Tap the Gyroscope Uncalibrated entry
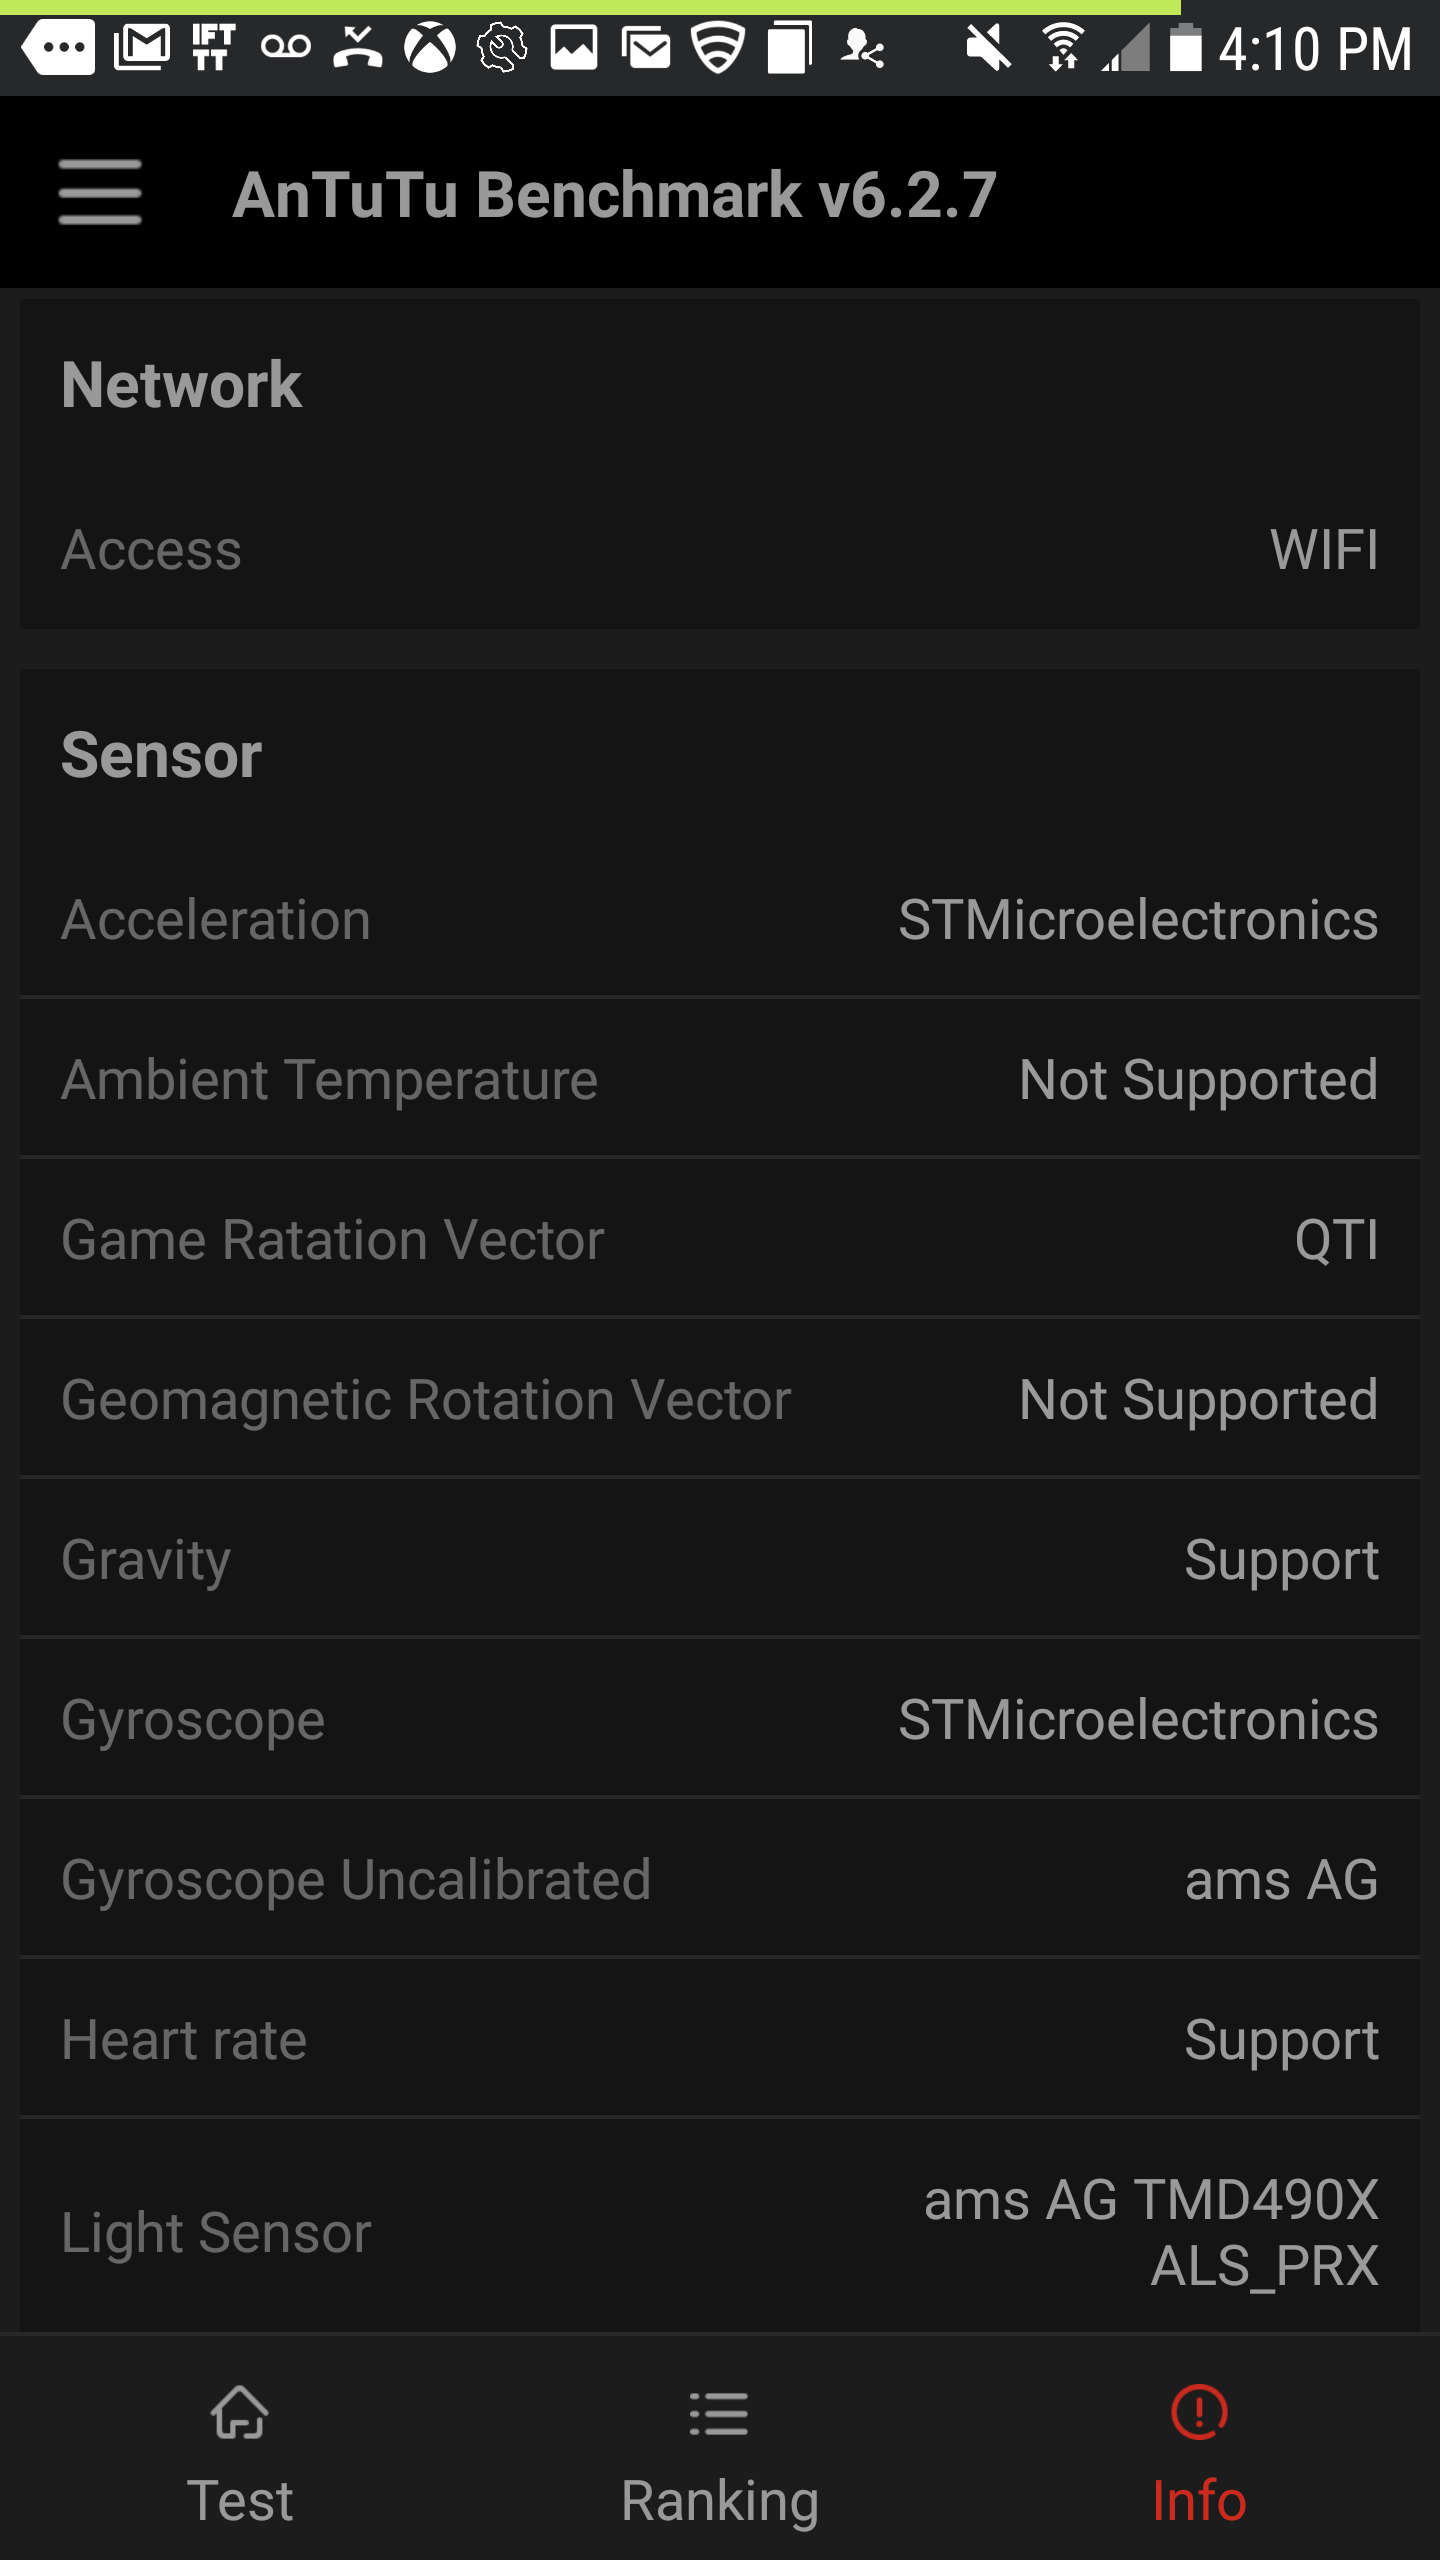This screenshot has width=1440, height=2560. (720, 1880)
